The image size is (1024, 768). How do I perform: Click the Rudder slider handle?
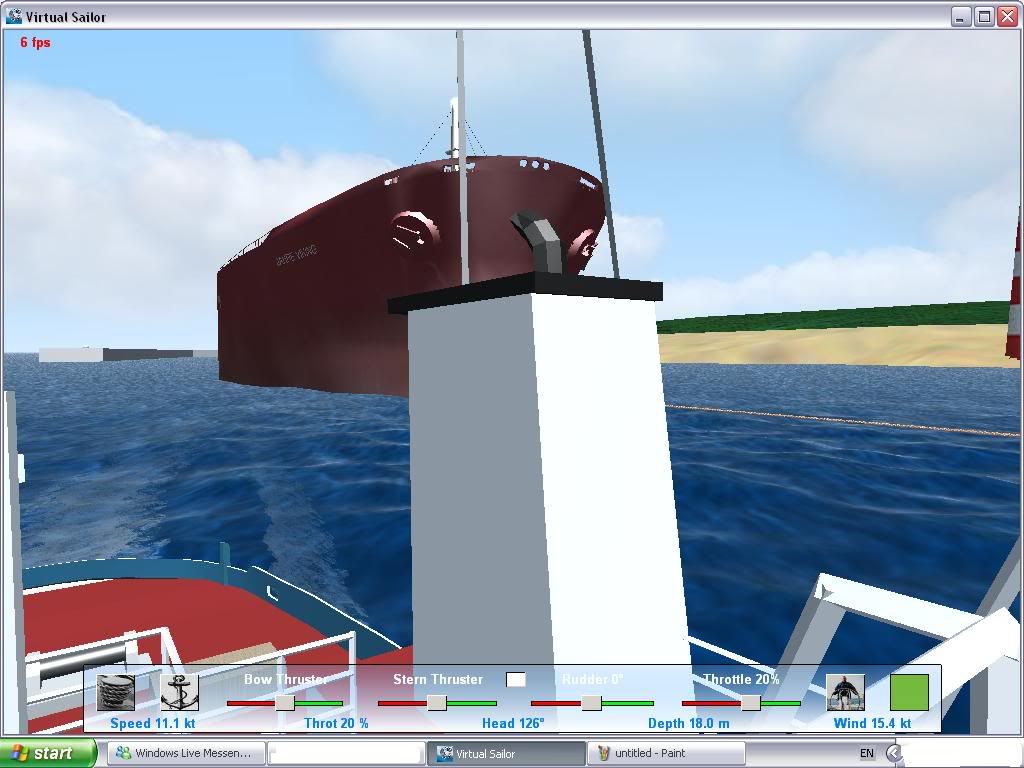click(x=592, y=703)
